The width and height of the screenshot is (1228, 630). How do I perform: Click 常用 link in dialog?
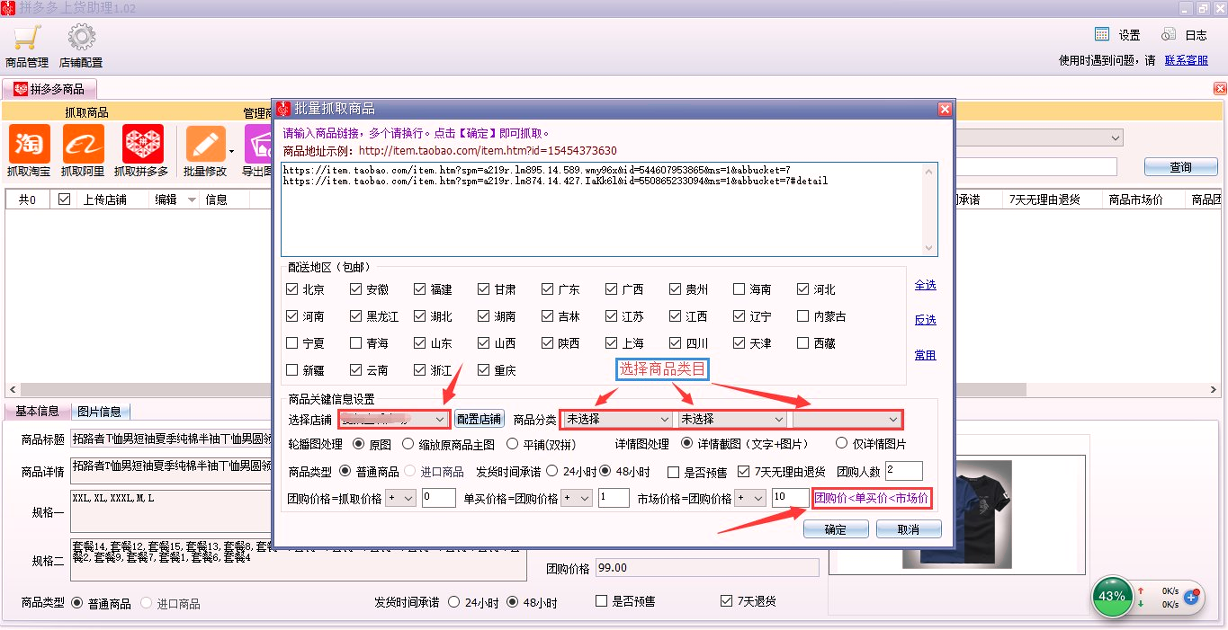tap(925, 355)
